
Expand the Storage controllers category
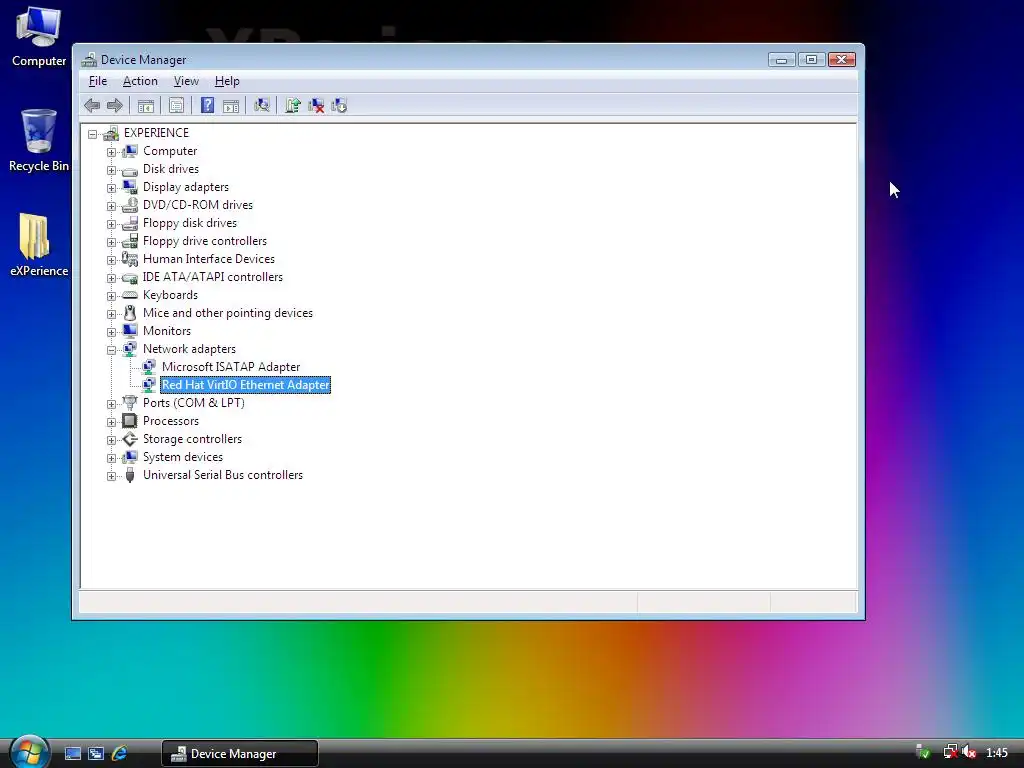pyautogui.click(x=112, y=440)
